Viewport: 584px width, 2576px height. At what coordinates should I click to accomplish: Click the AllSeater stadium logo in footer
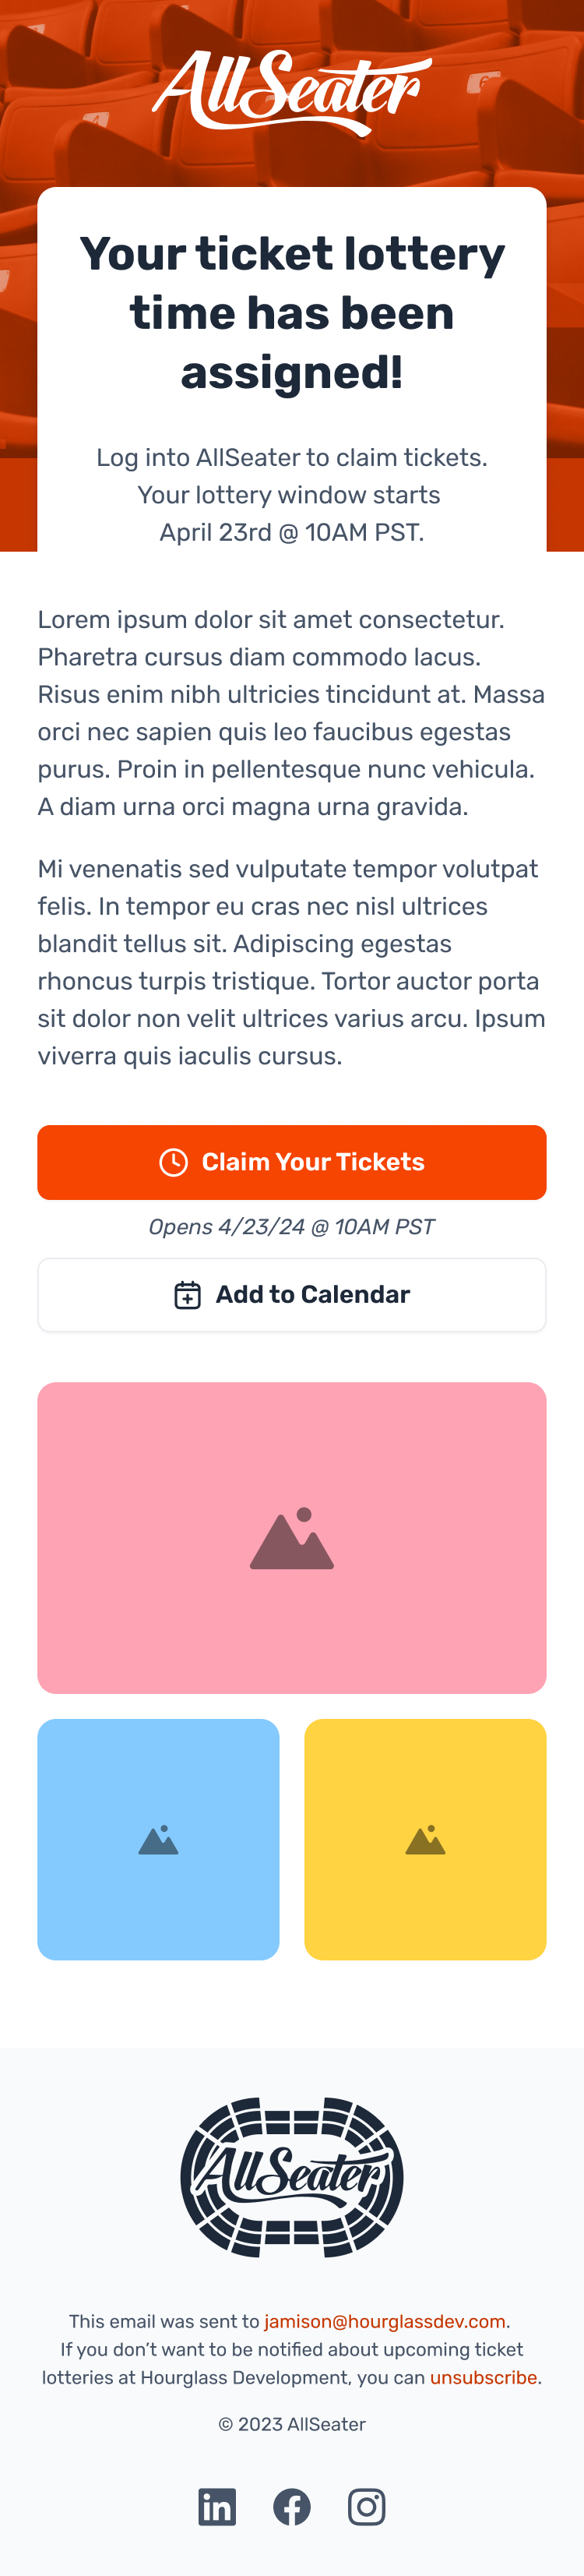pyautogui.click(x=292, y=2177)
